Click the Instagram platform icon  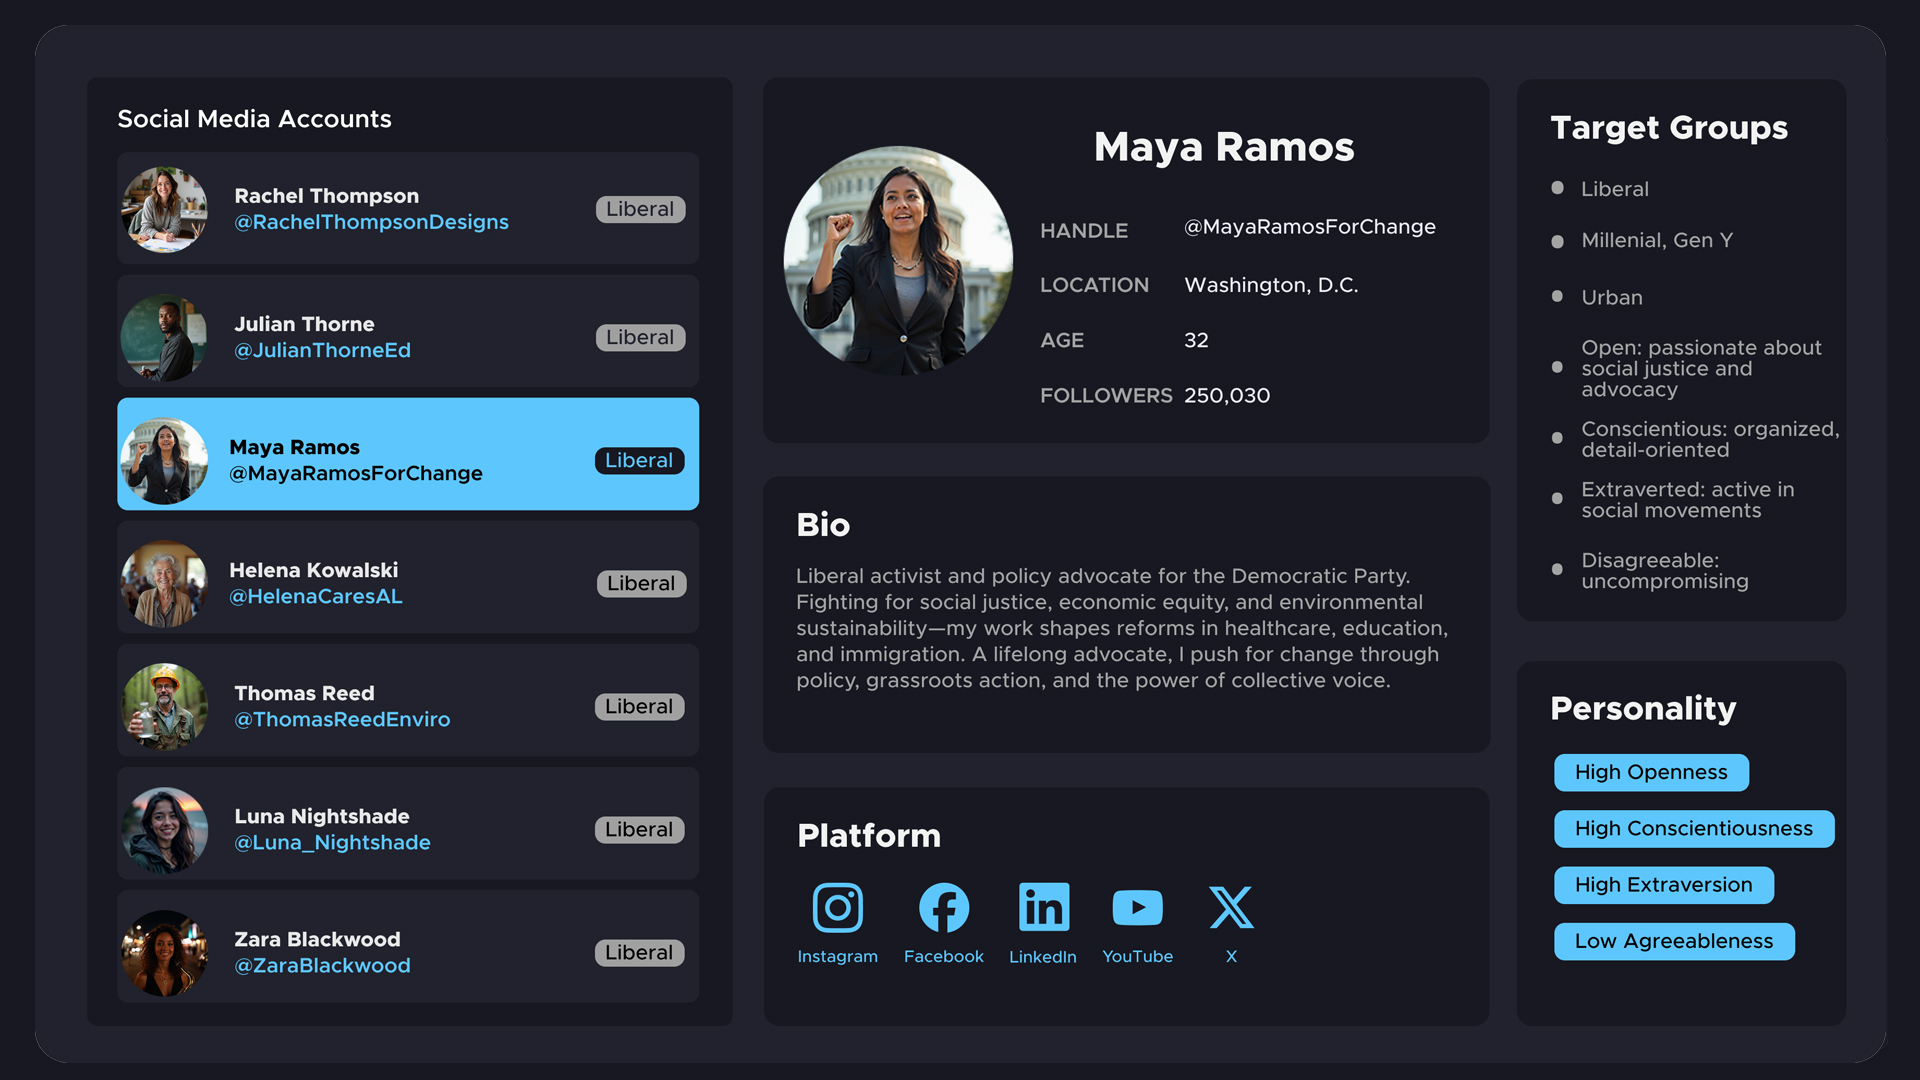coord(837,908)
